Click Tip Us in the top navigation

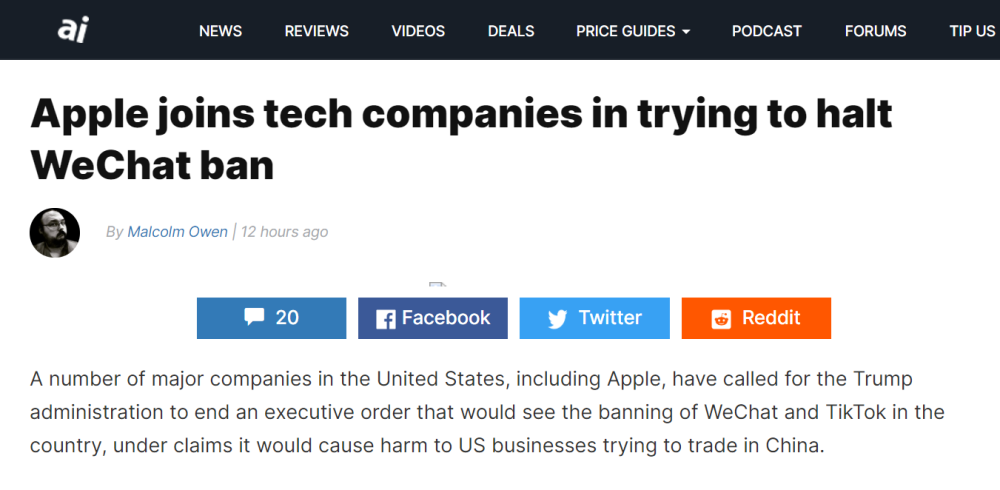click(x=972, y=31)
